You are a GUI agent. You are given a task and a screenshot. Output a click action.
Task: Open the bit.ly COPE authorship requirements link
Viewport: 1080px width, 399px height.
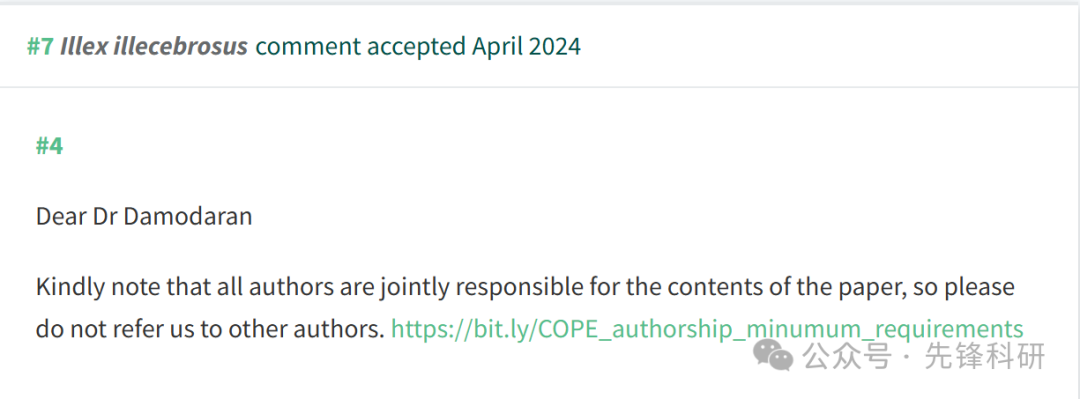point(707,329)
